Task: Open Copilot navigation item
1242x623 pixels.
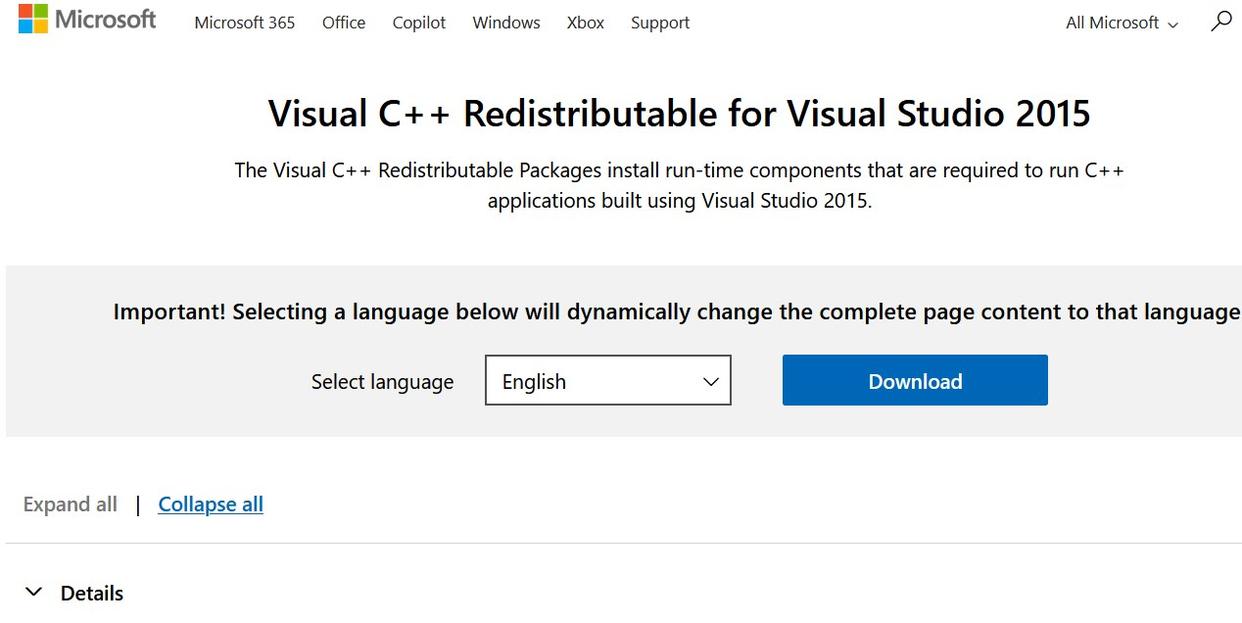Action: pos(419,22)
